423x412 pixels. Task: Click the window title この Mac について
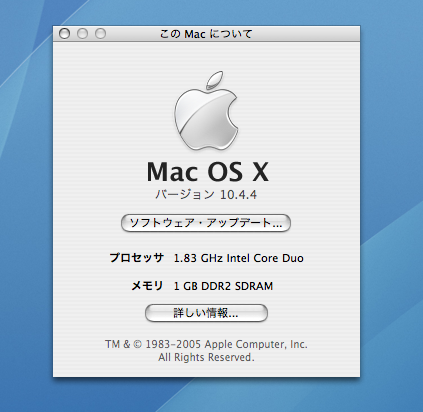pos(206,34)
